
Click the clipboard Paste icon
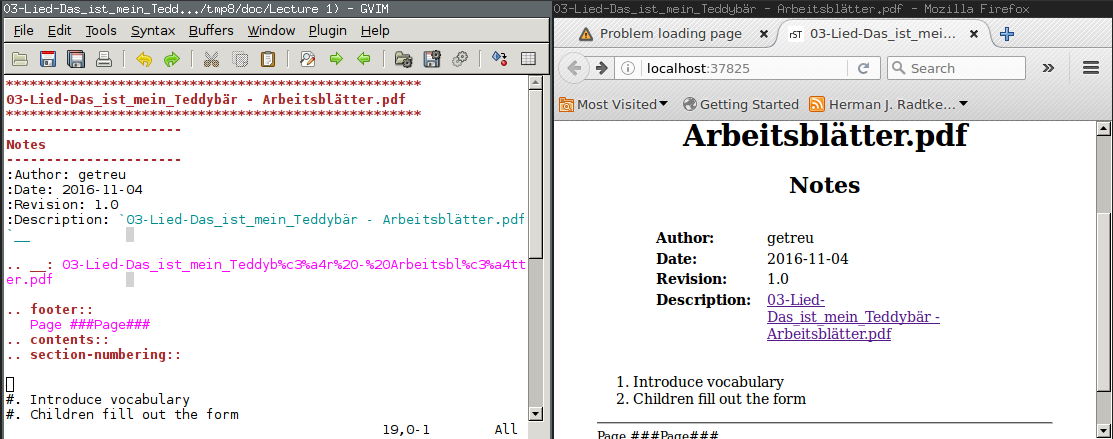tap(267, 59)
